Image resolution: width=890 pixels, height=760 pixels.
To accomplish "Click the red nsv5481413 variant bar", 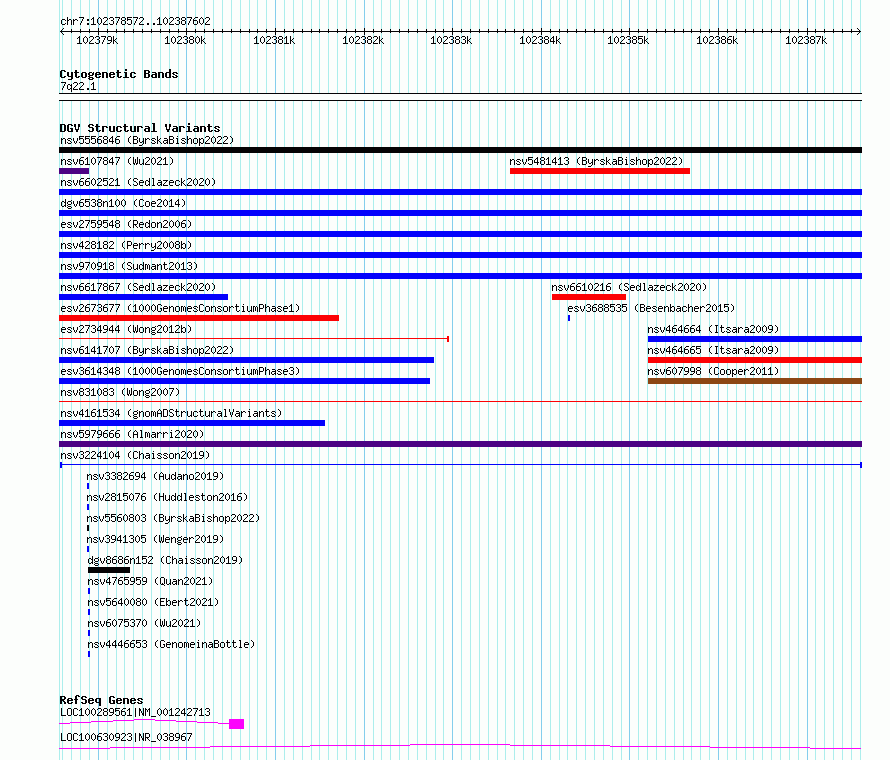I will click(600, 171).
